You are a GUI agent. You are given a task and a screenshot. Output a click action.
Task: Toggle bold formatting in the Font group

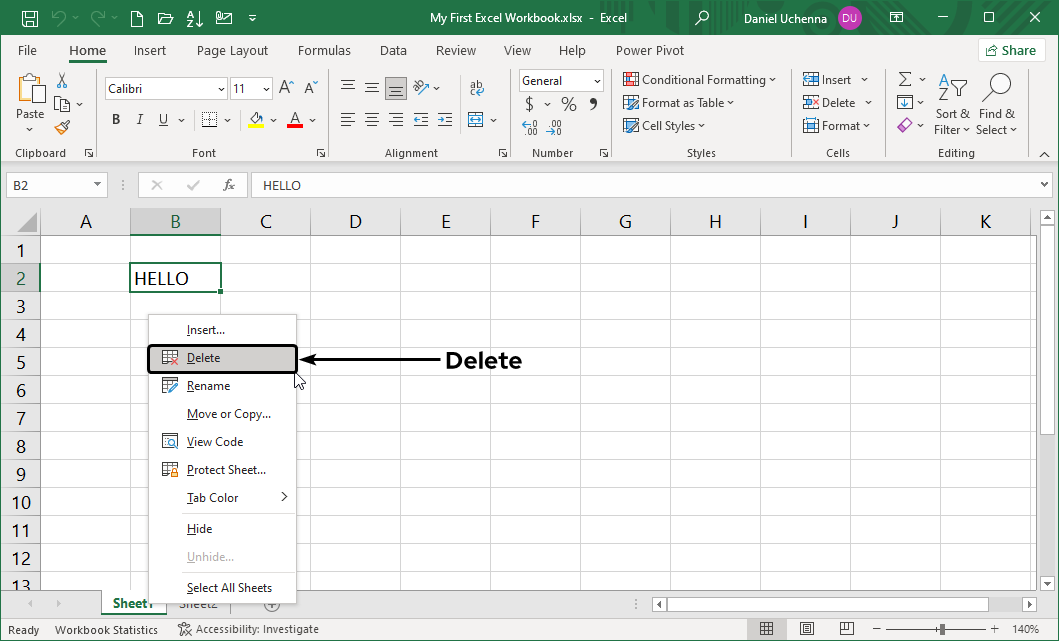[115, 119]
